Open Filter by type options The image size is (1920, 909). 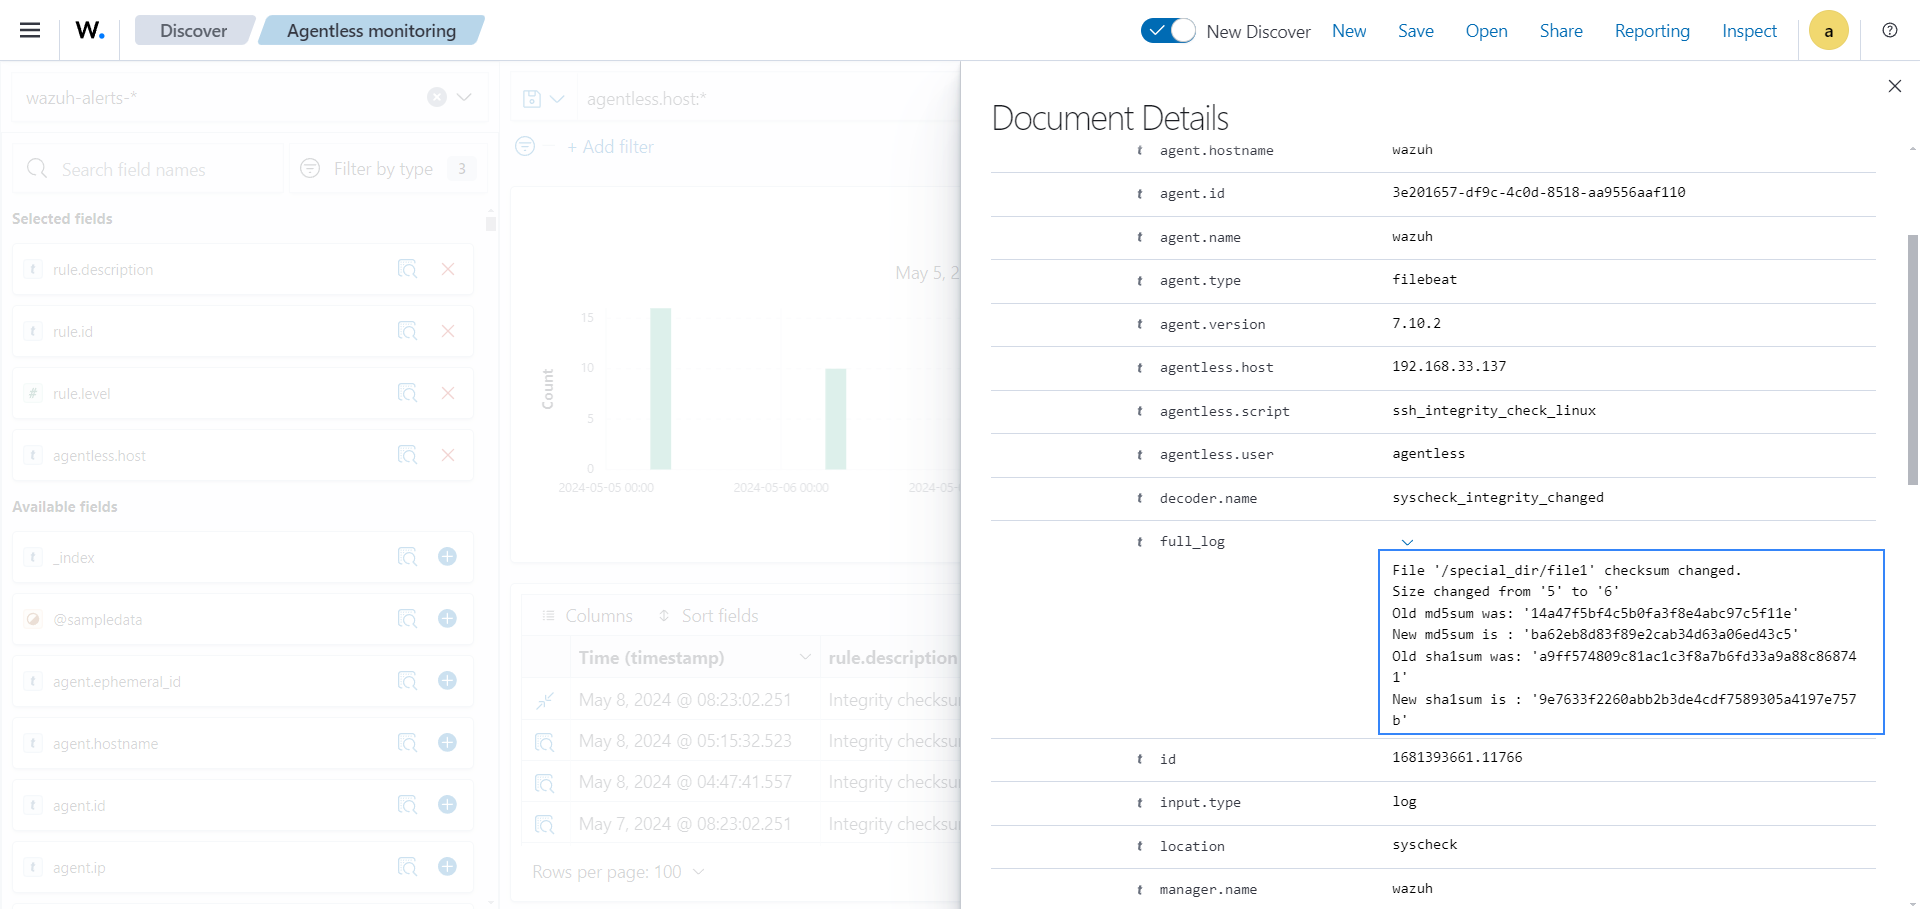(x=383, y=169)
